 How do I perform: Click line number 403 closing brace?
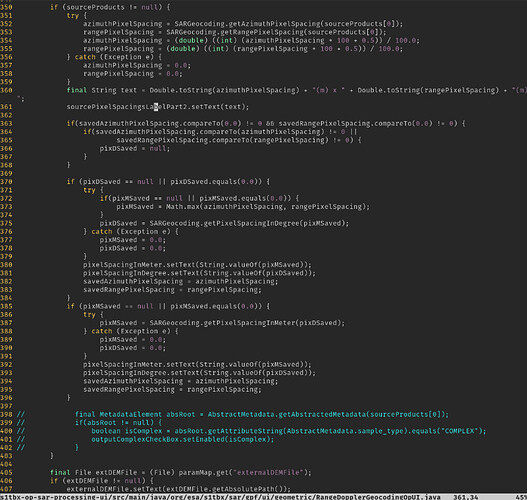(52, 456)
